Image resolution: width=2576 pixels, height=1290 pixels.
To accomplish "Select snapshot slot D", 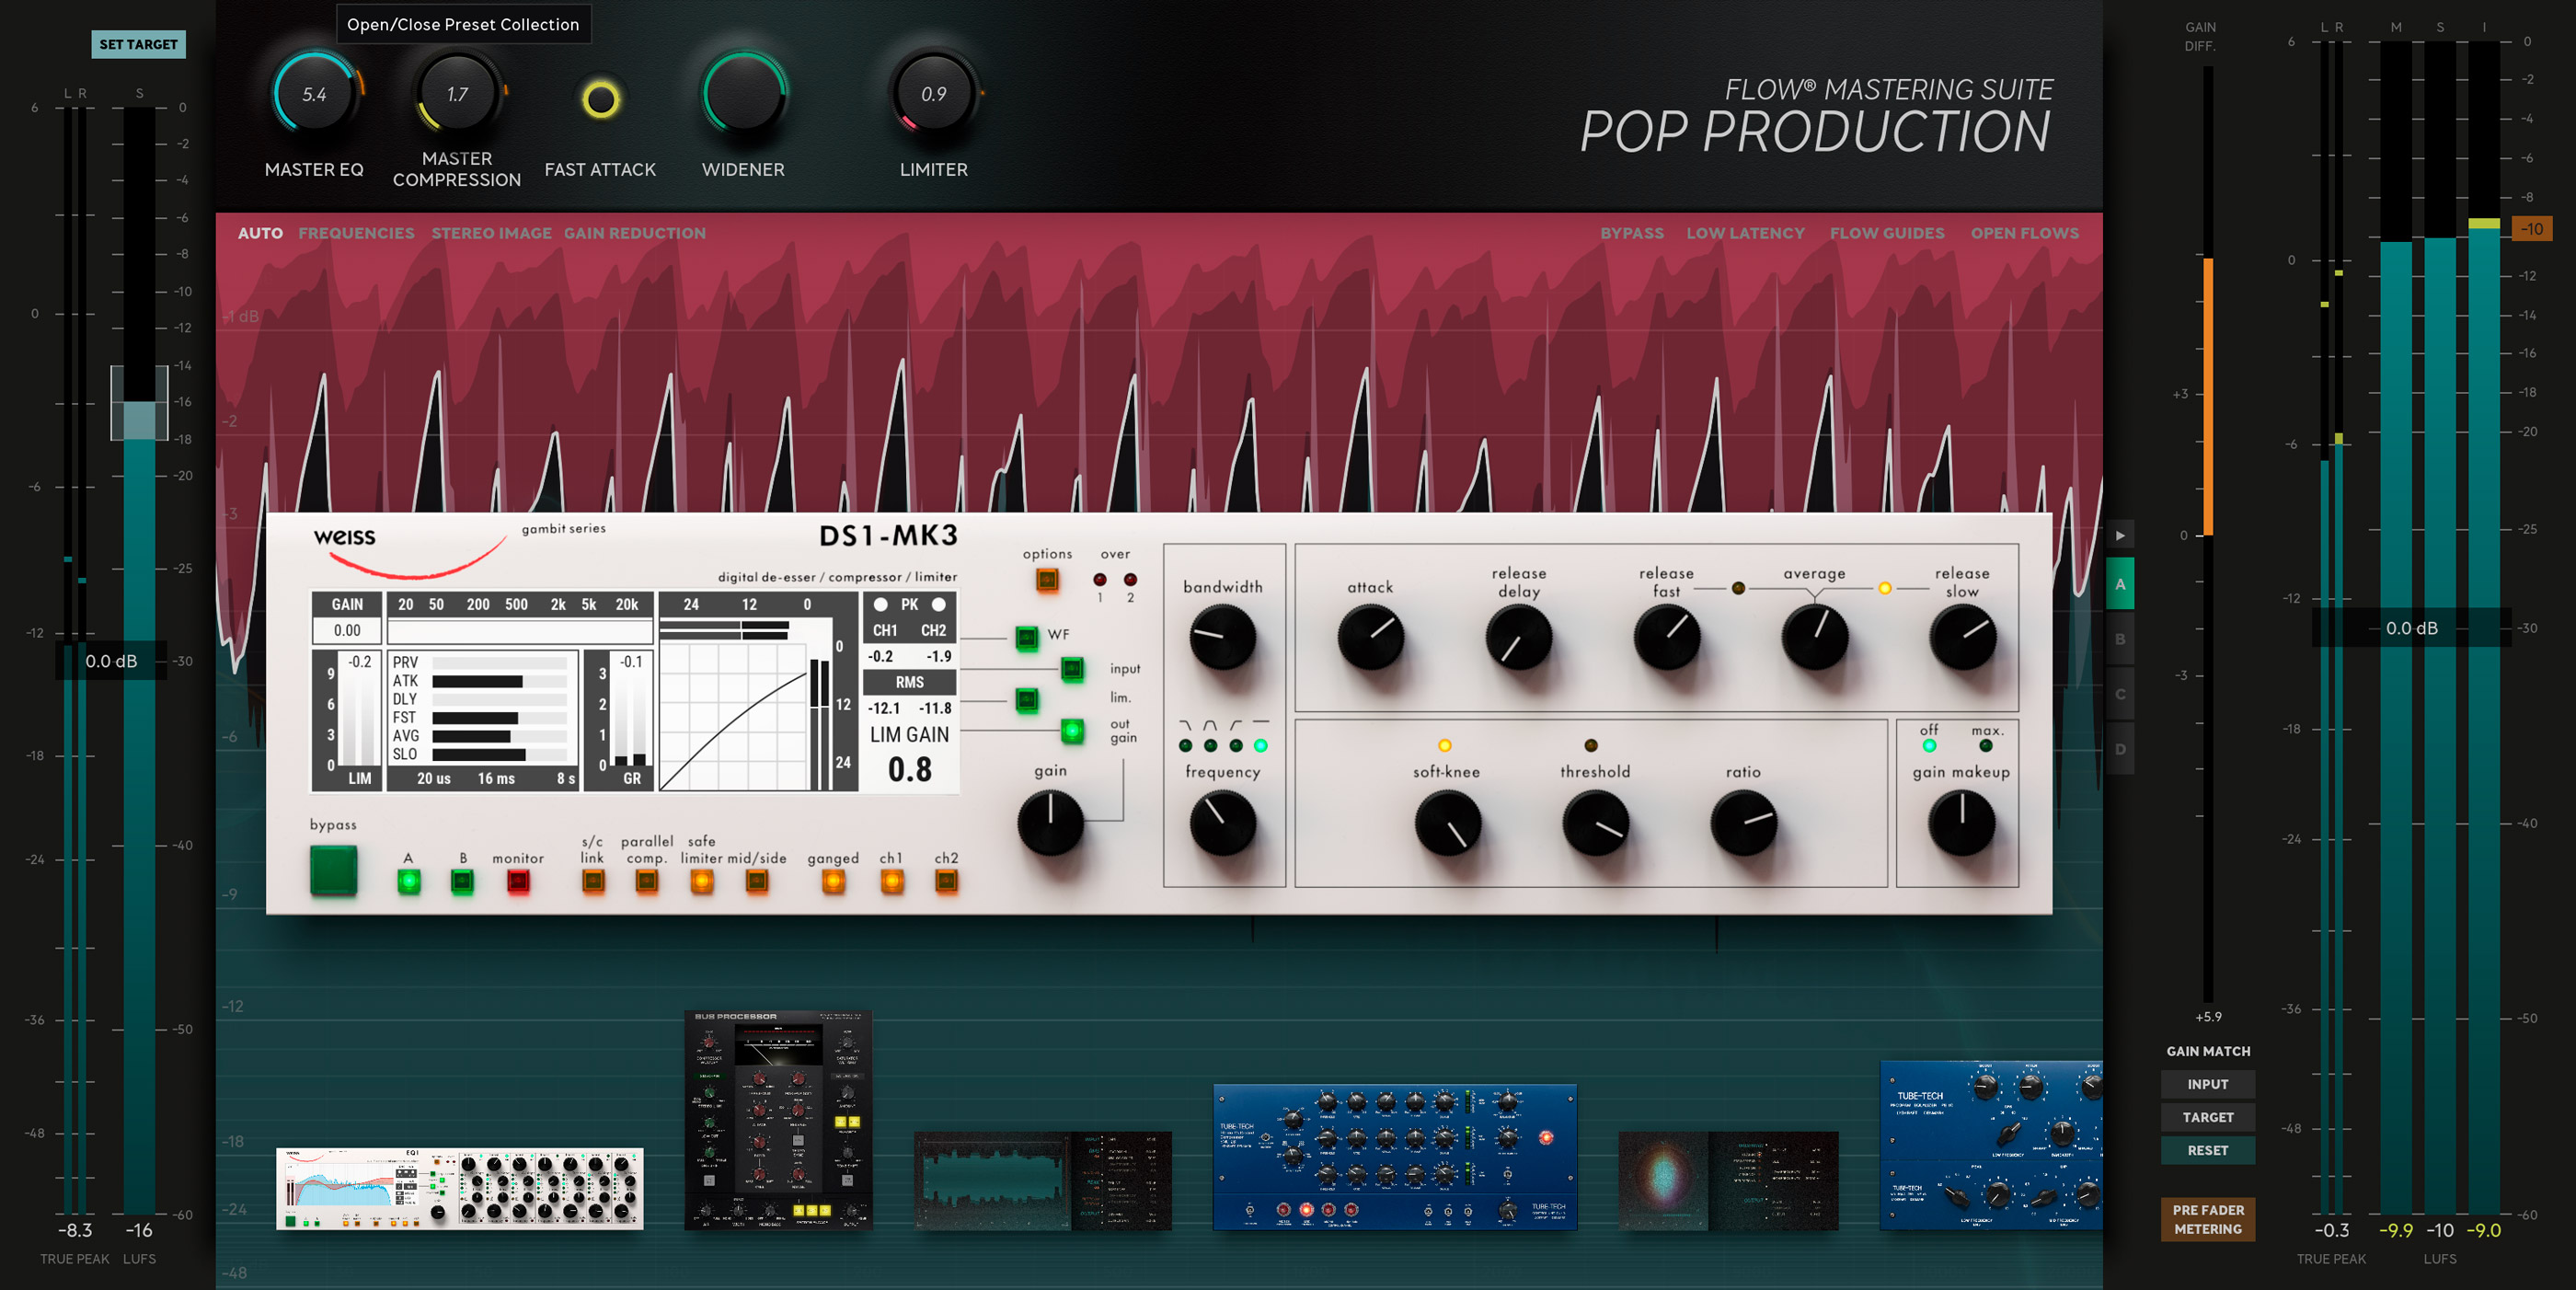I will pos(2120,749).
